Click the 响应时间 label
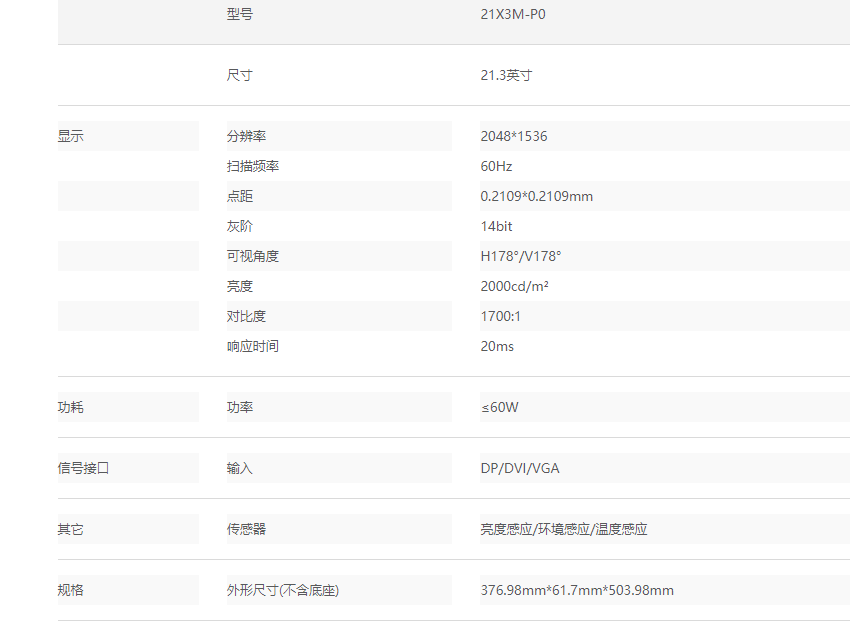Screen dimensions: 850x642 [253, 346]
